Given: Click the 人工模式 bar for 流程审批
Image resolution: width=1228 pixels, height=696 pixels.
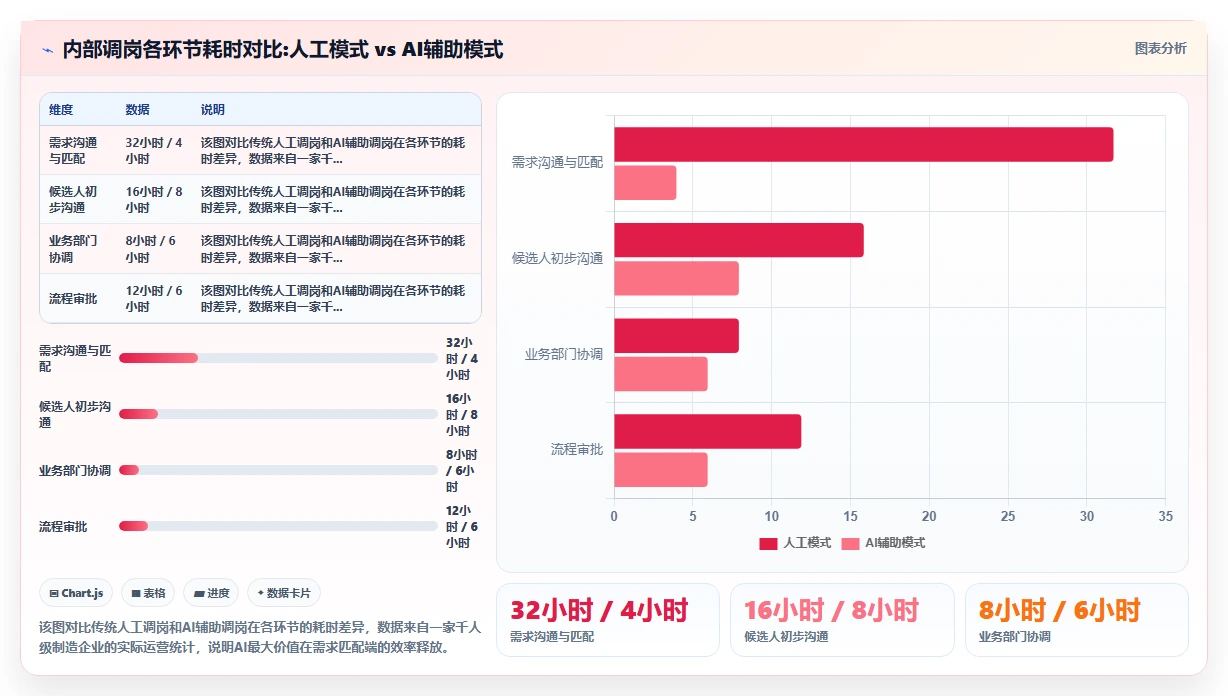Looking at the screenshot, I should (x=707, y=431).
